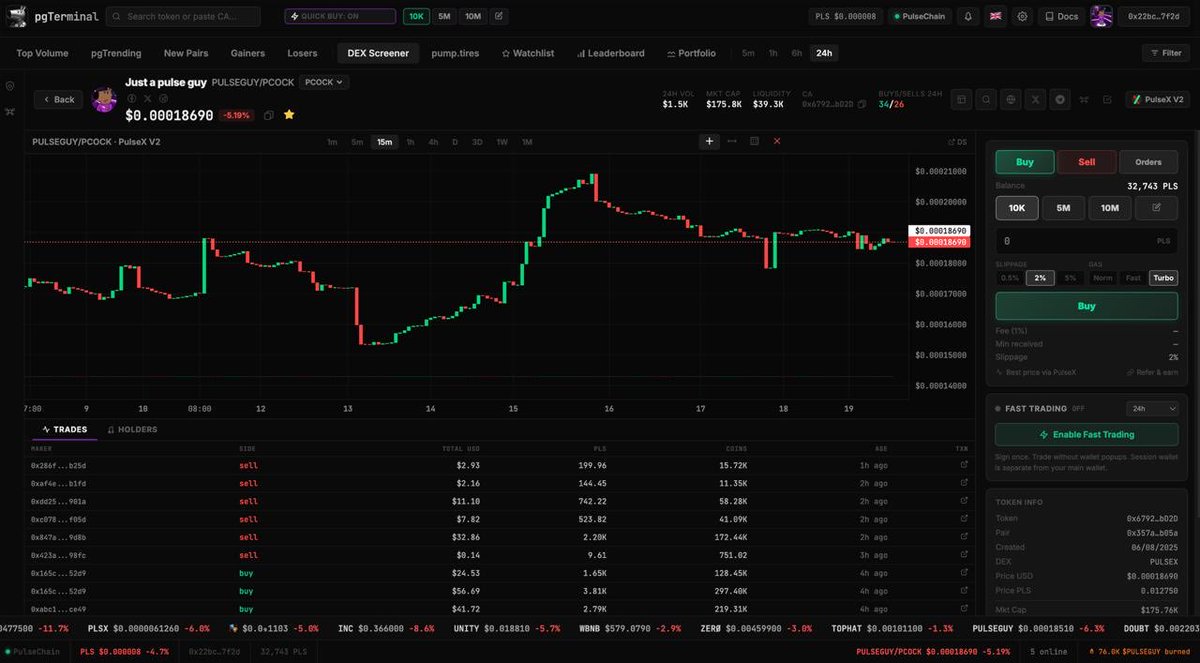Open settings gear in top bar
The image size is (1200, 663).
[1022, 16]
